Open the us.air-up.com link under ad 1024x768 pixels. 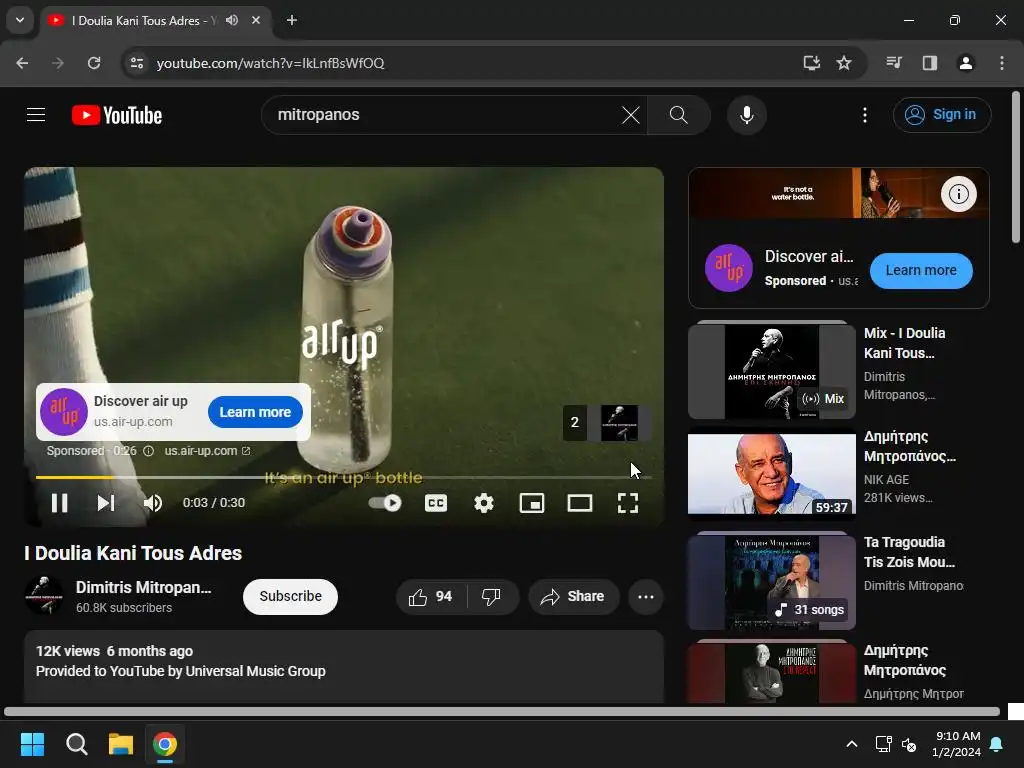207,451
